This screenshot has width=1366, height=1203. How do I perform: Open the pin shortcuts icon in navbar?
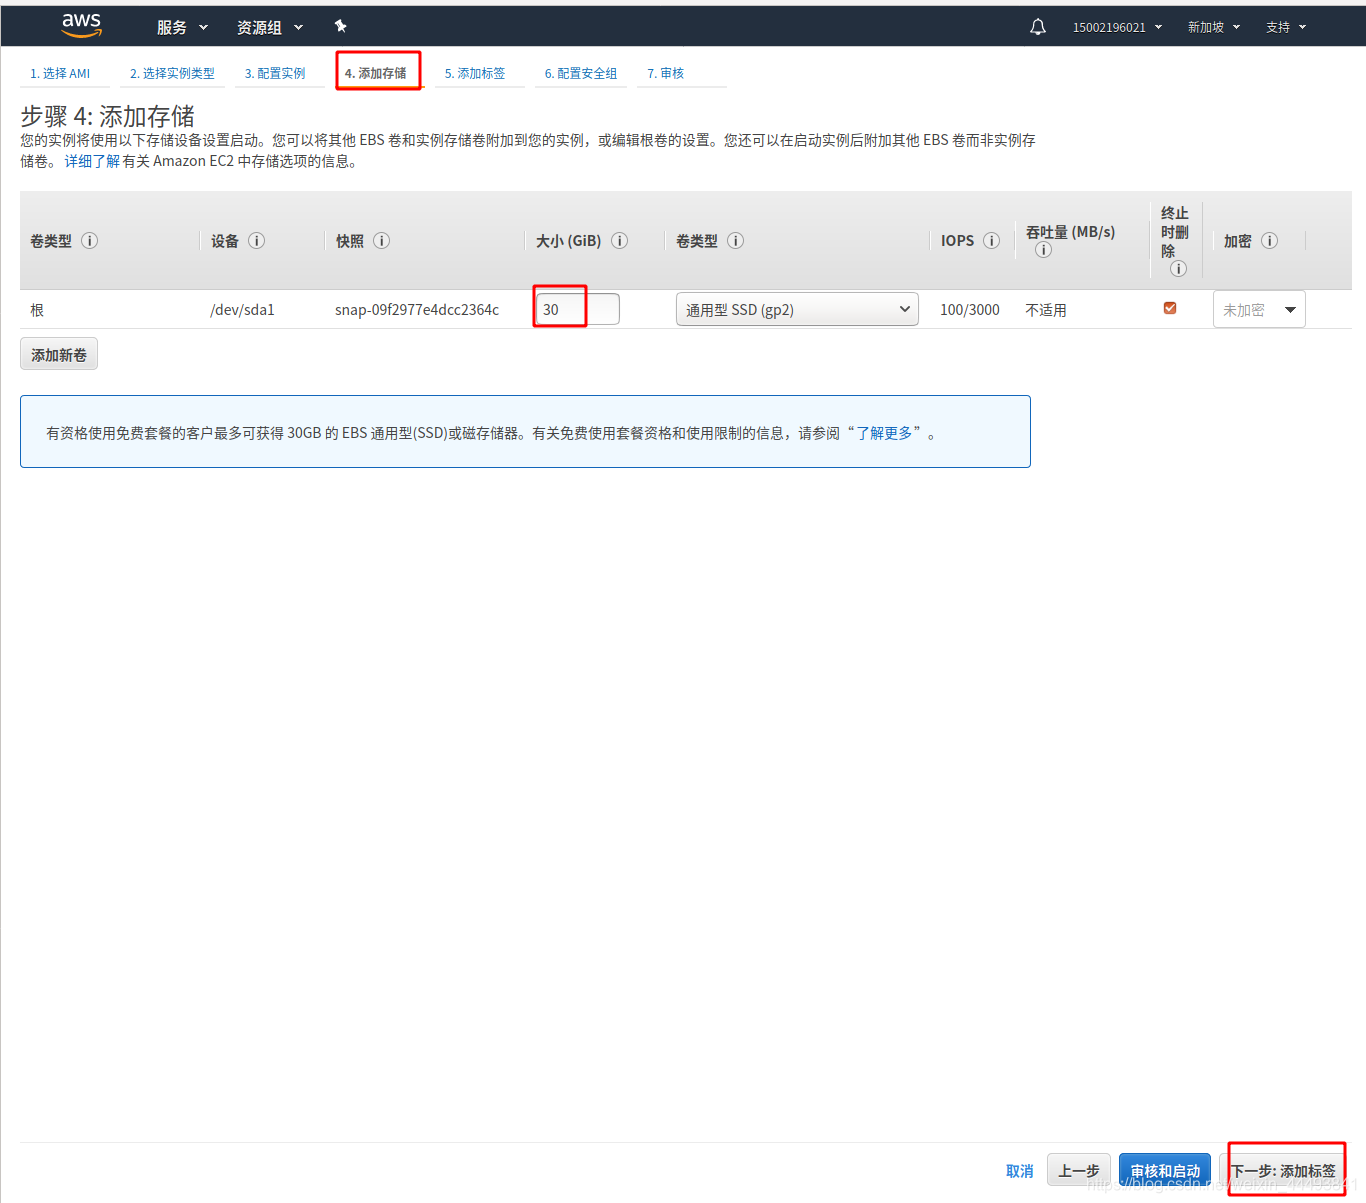click(340, 26)
